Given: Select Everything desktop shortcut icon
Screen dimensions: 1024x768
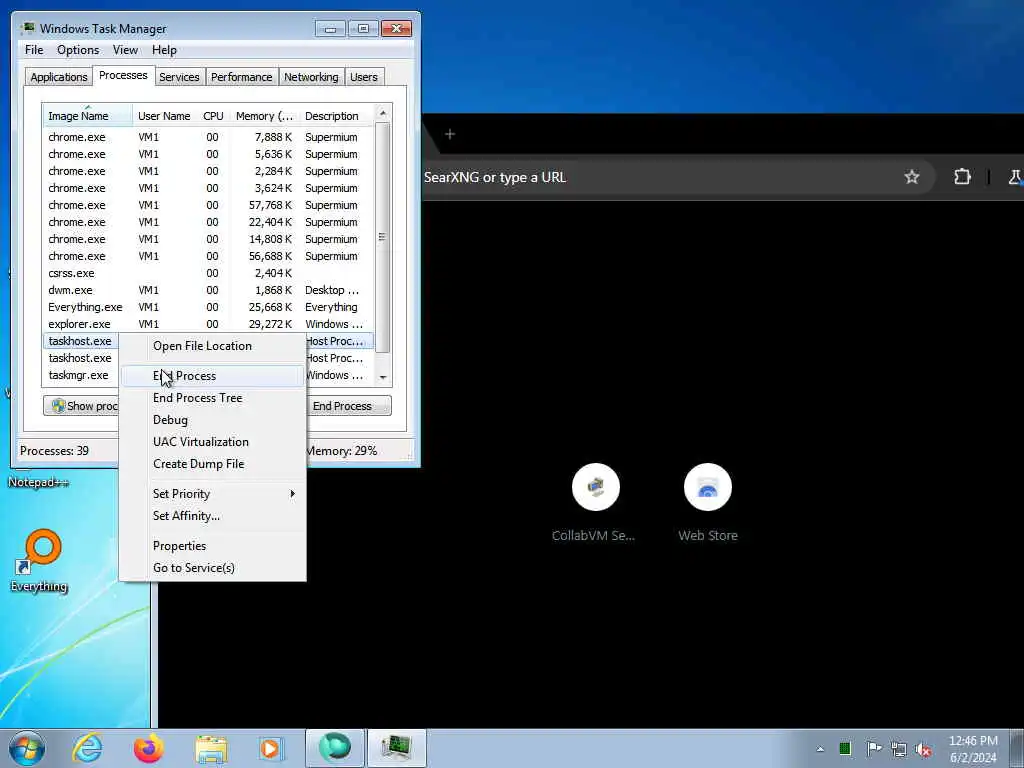Looking at the screenshot, I should click(40, 560).
